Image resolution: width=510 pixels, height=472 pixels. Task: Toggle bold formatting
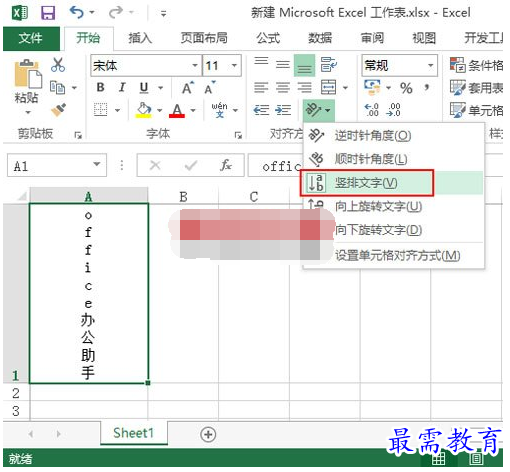coord(100,88)
